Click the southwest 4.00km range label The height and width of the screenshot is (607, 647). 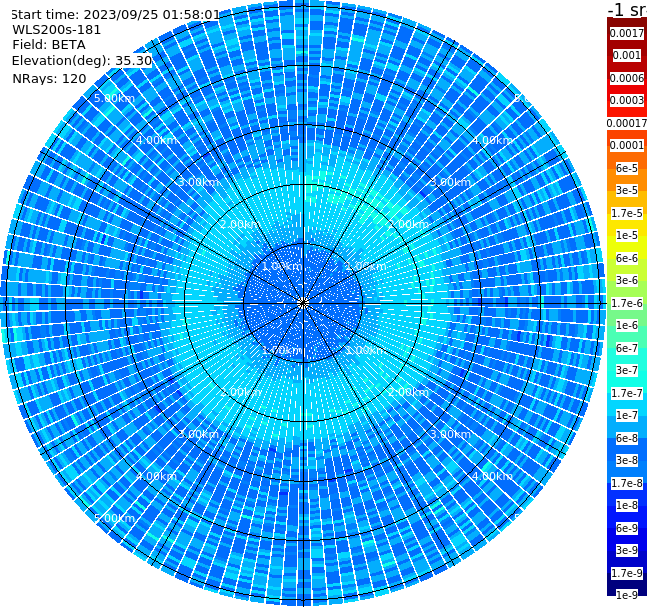(x=156, y=476)
